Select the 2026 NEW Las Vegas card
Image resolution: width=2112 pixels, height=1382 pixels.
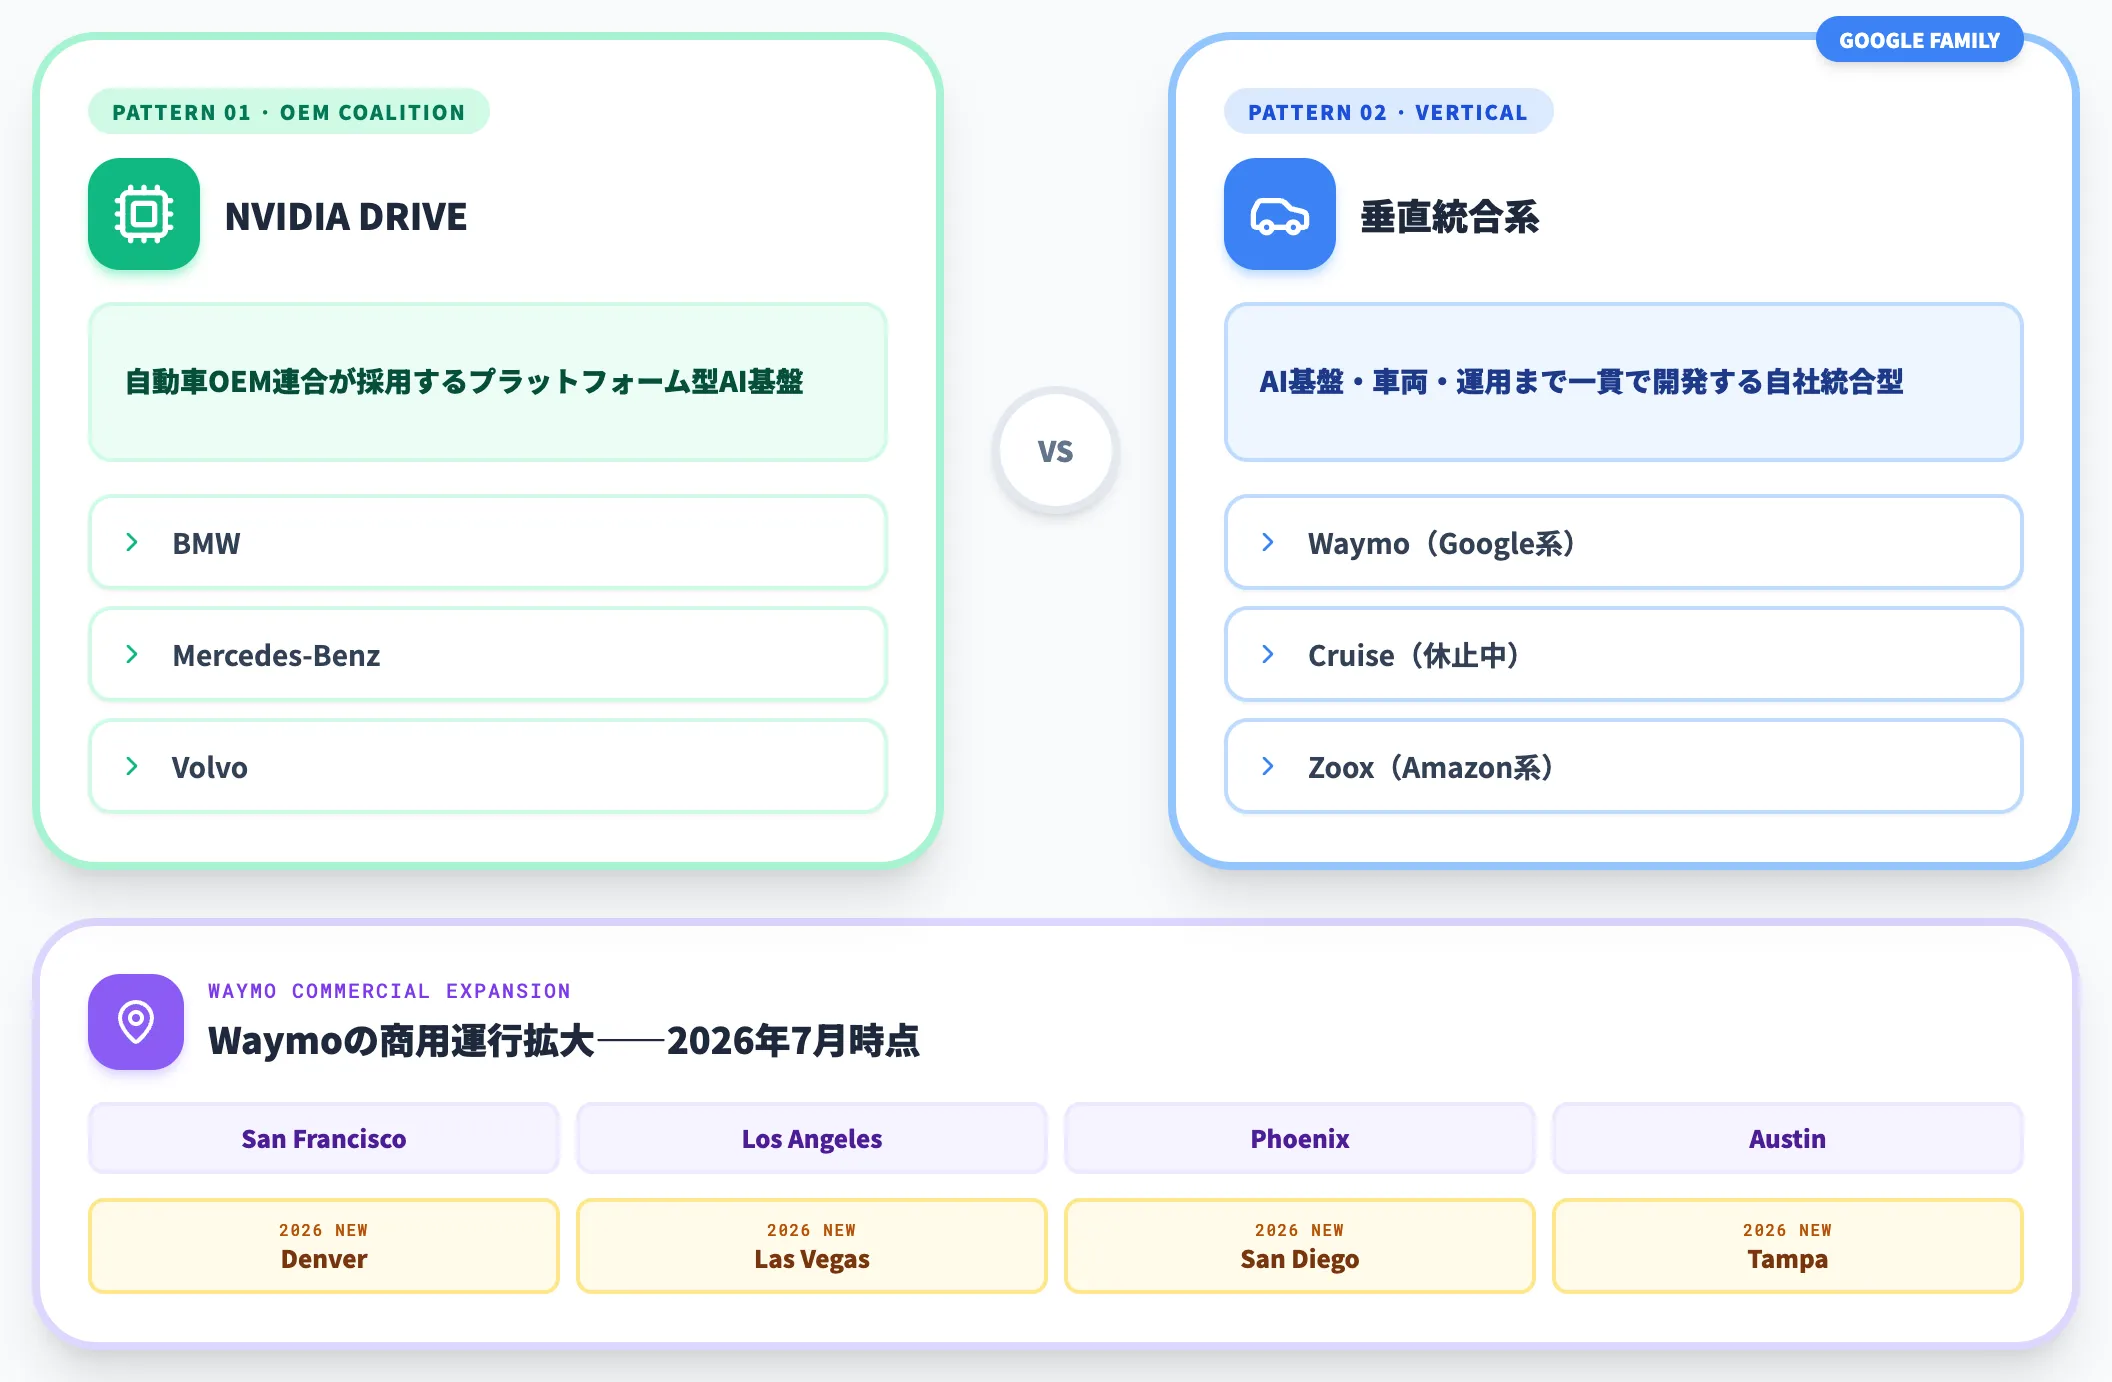coord(812,1246)
